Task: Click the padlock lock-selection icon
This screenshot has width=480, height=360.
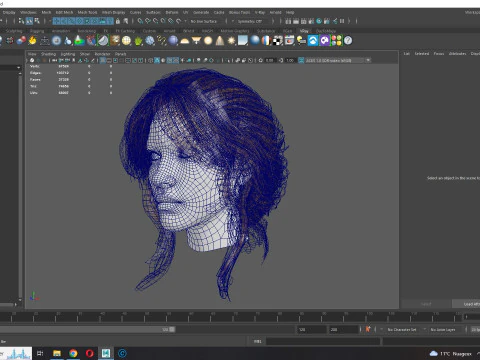Action: [x=118, y=21]
